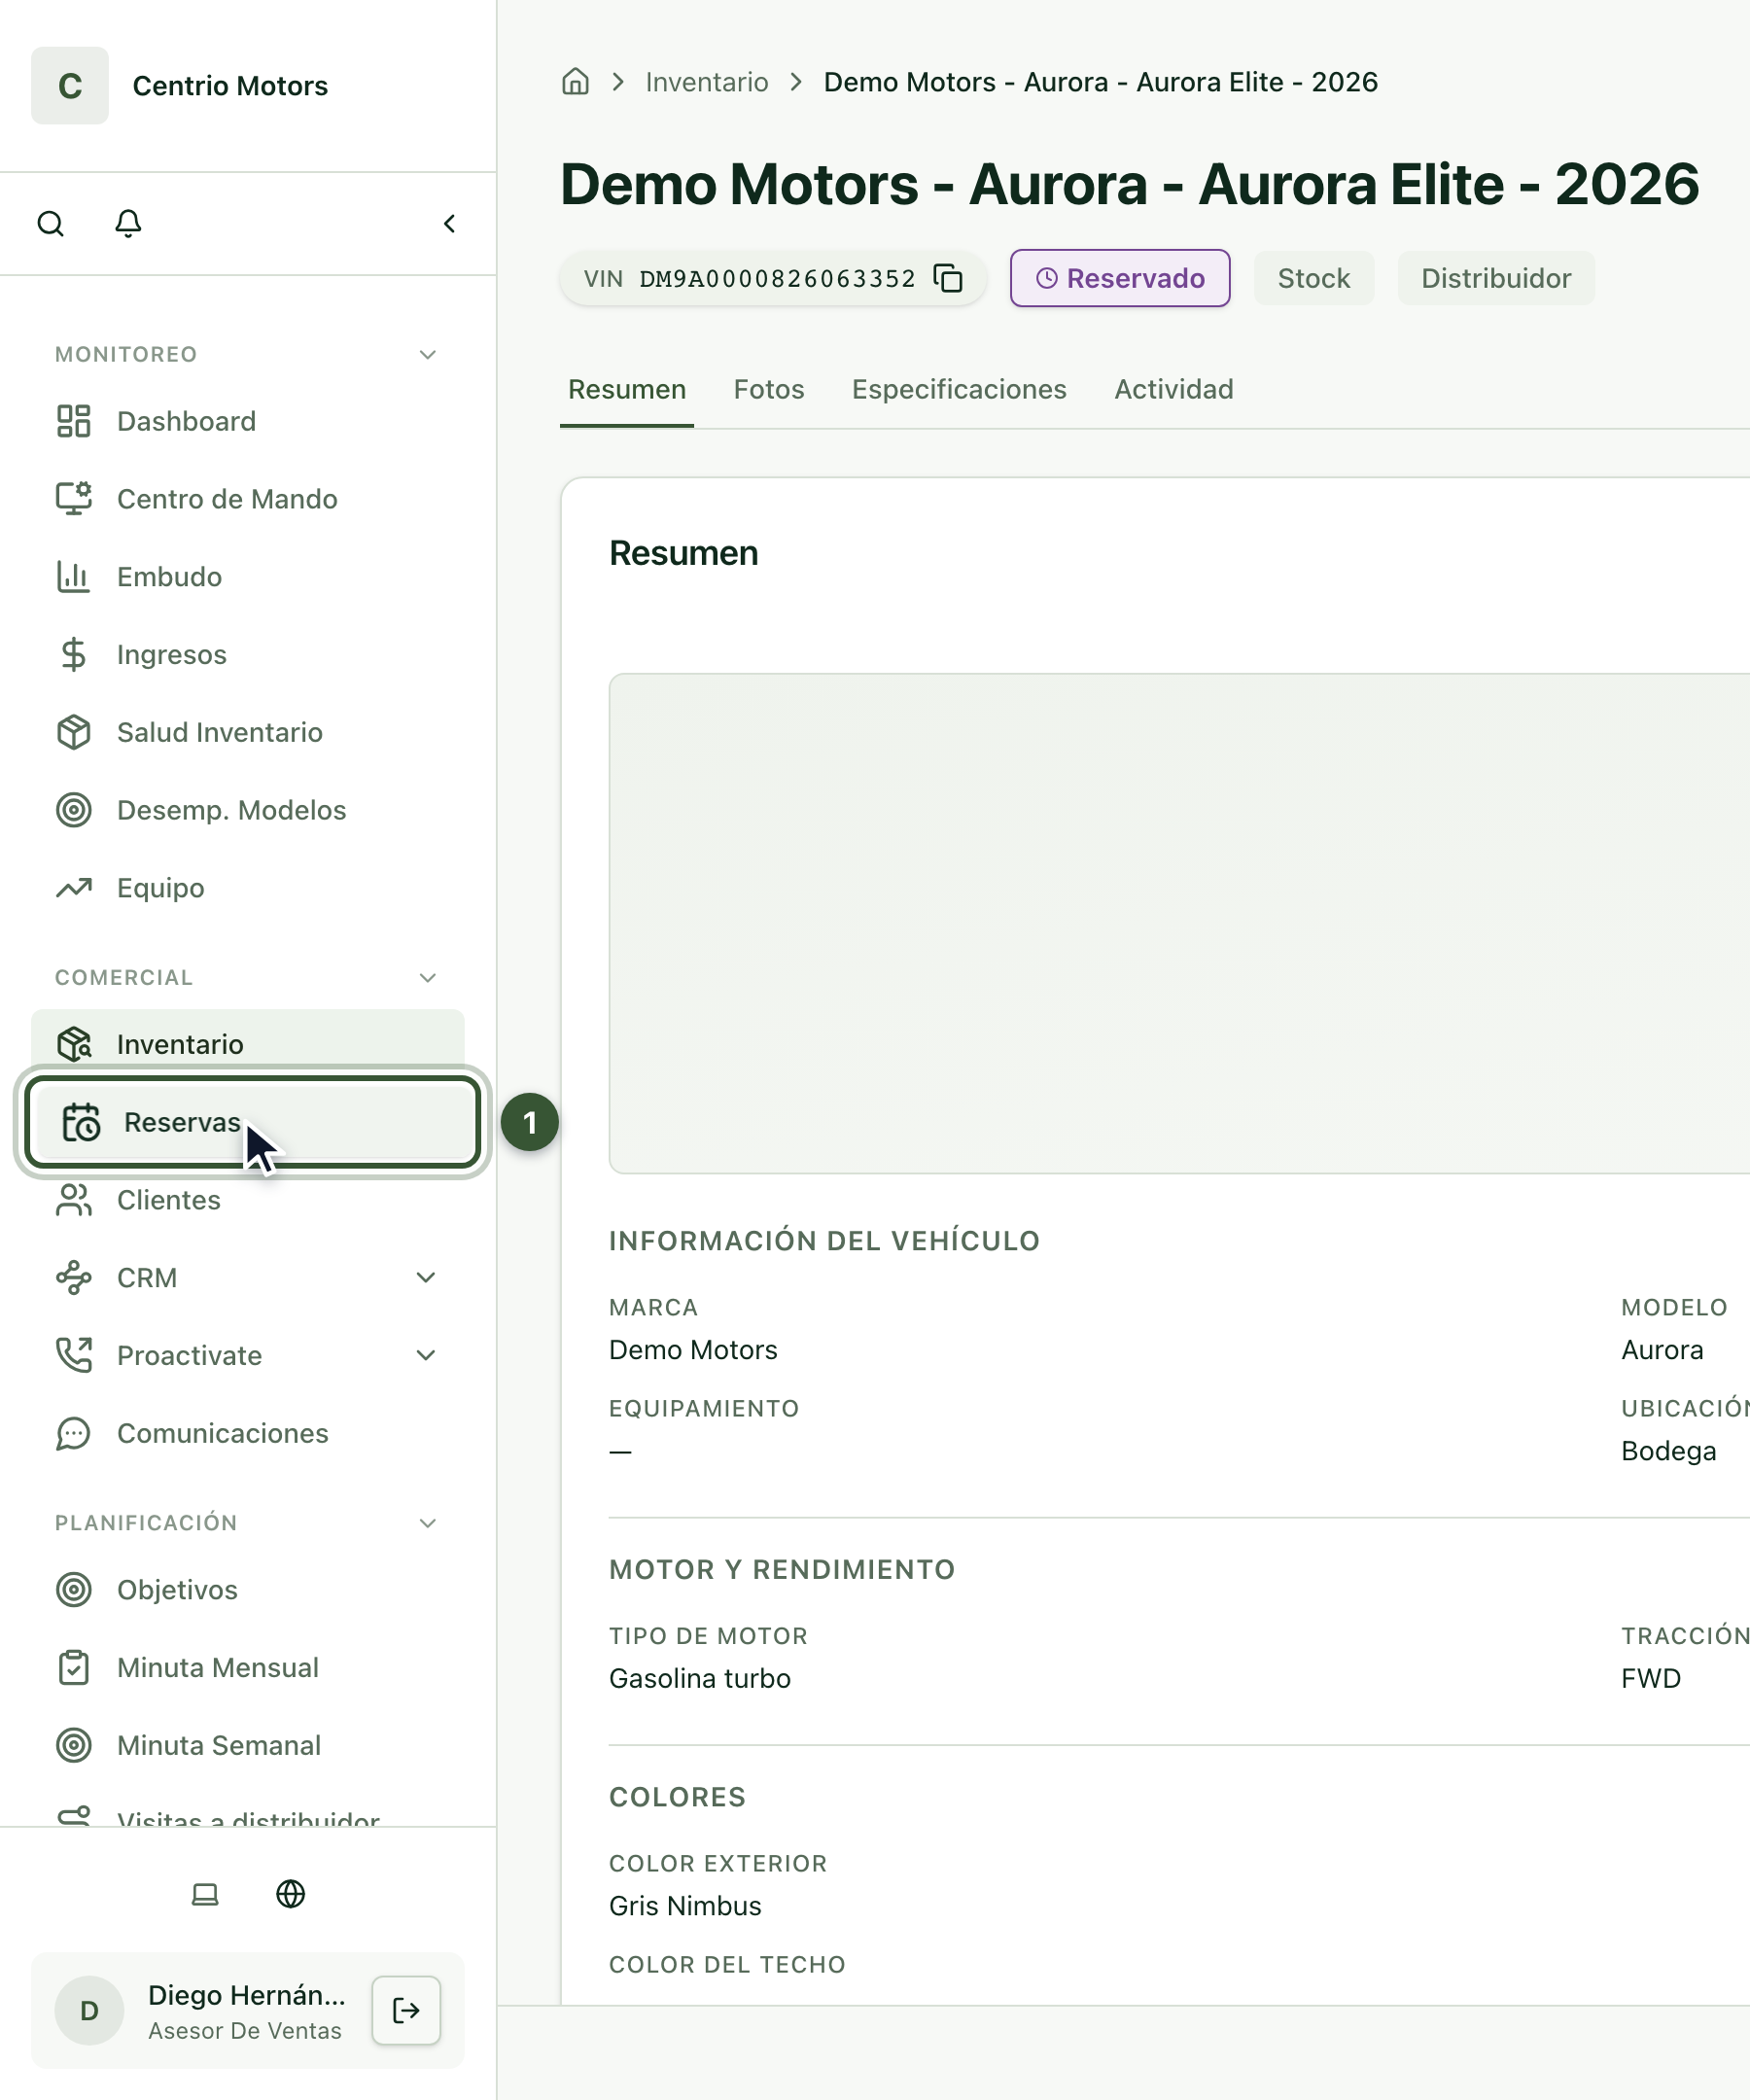Open Comunicaciones chat item

[x=248, y=1434]
